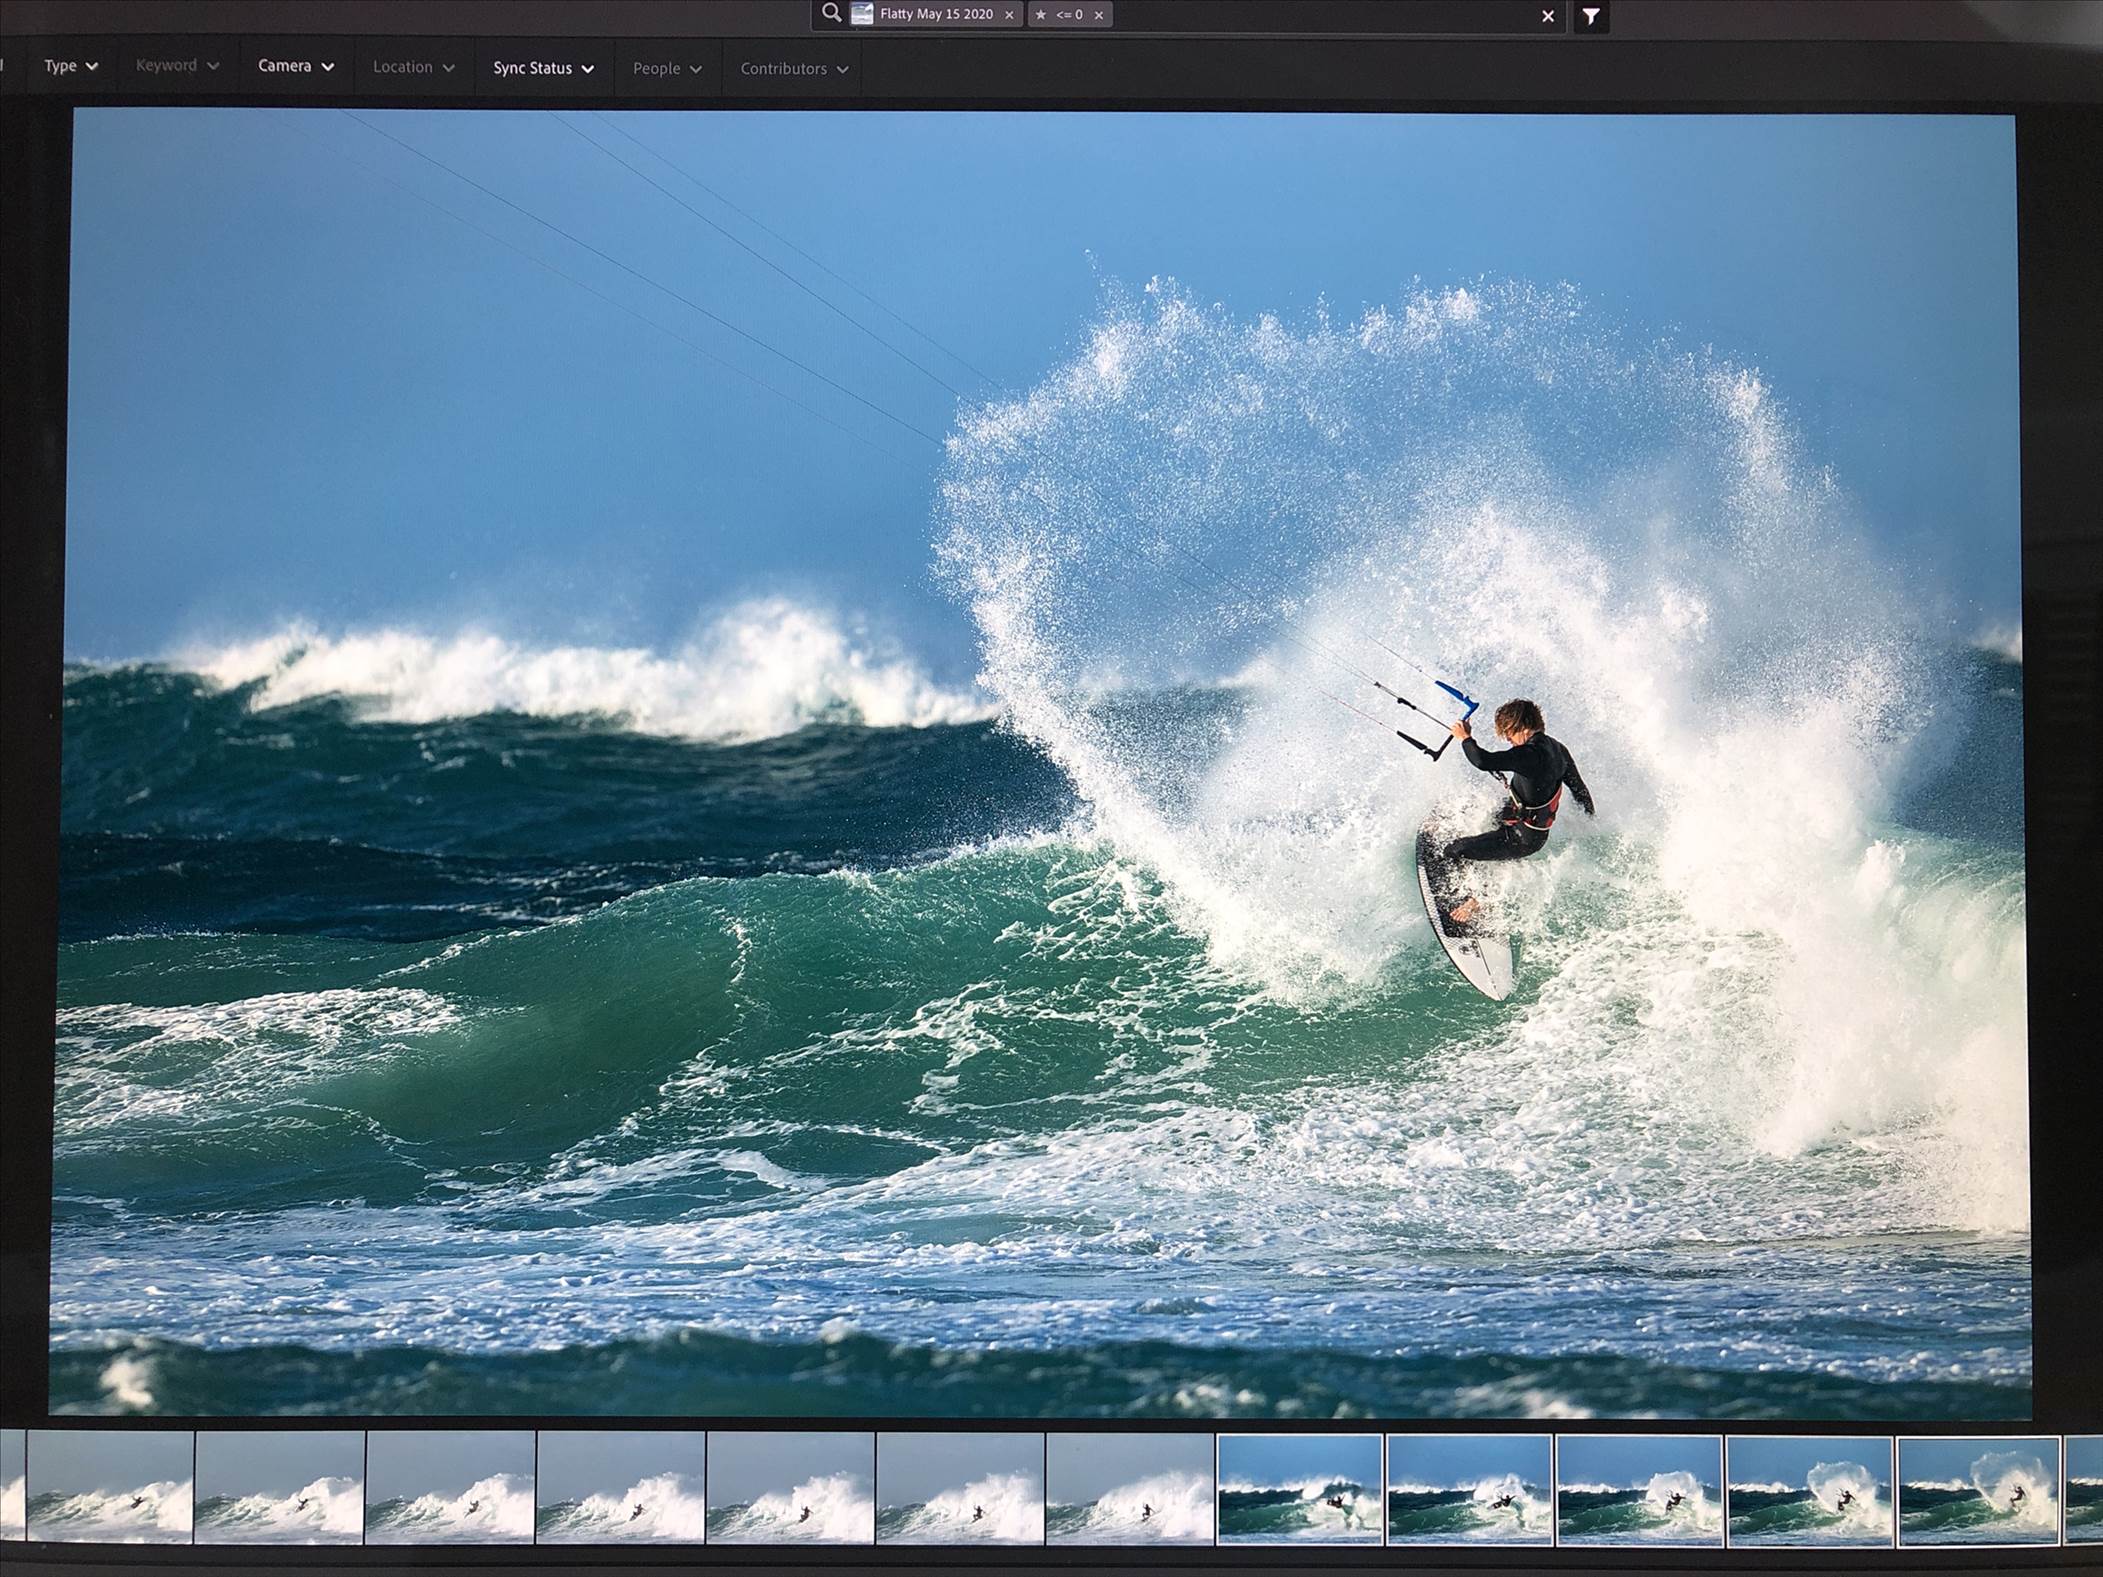Select first blue-sky wave thumbnail in filmstrip
Viewport: 2103px width, 1577px height.
(1299, 1489)
